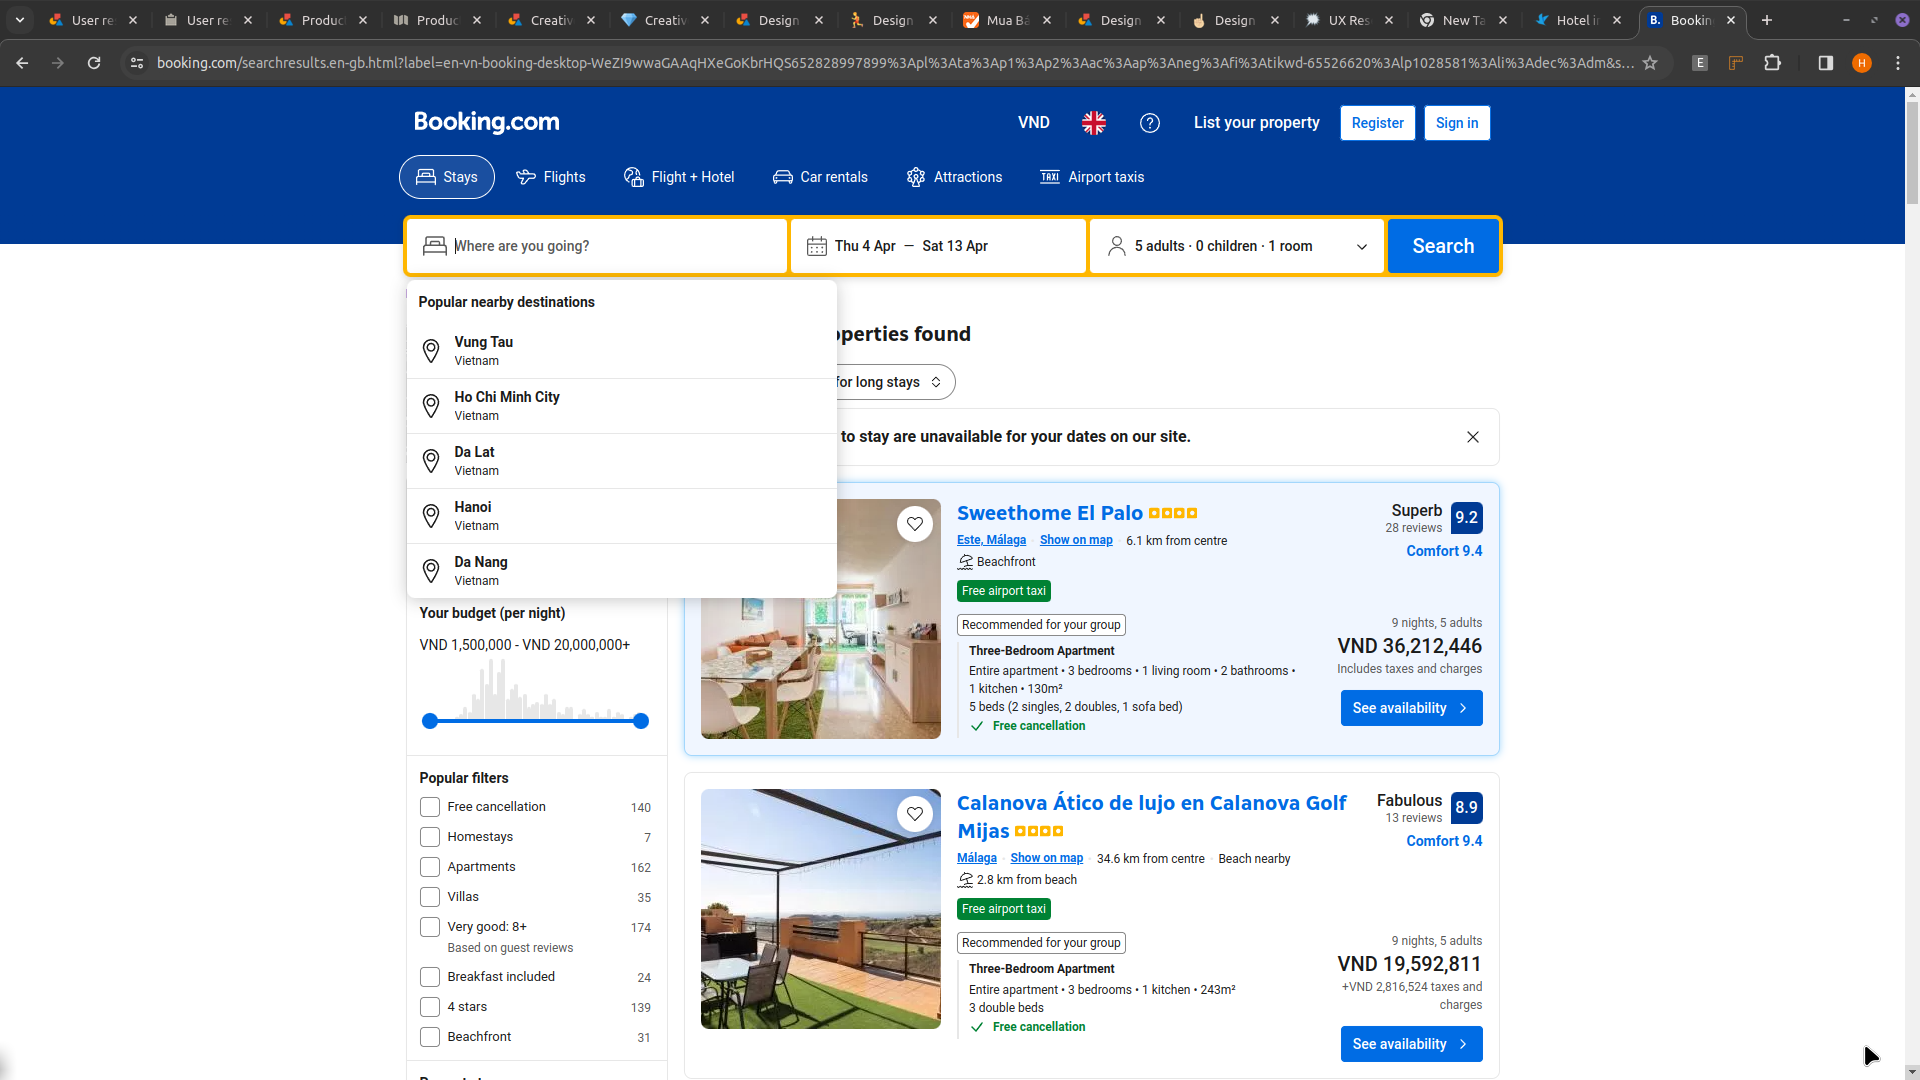Dismiss the unavailable properties notice
Image resolution: width=1920 pixels, height=1080 pixels.
(x=1473, y=437)
